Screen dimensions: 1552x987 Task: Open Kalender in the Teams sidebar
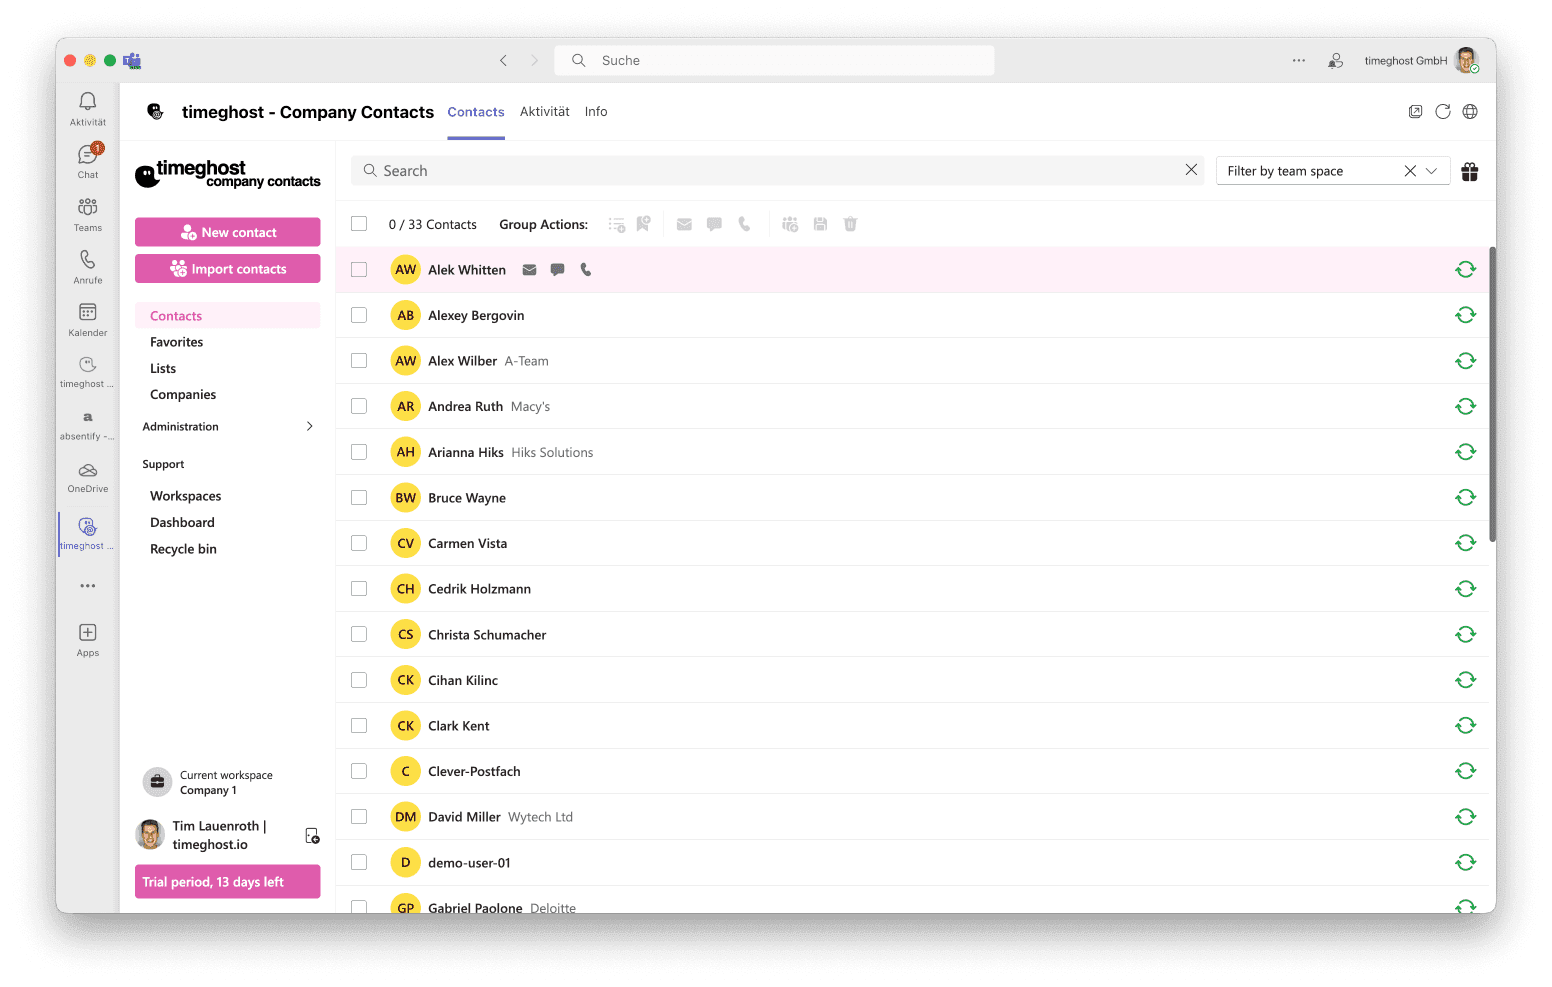pyautogui.click(x=88, y=320)
